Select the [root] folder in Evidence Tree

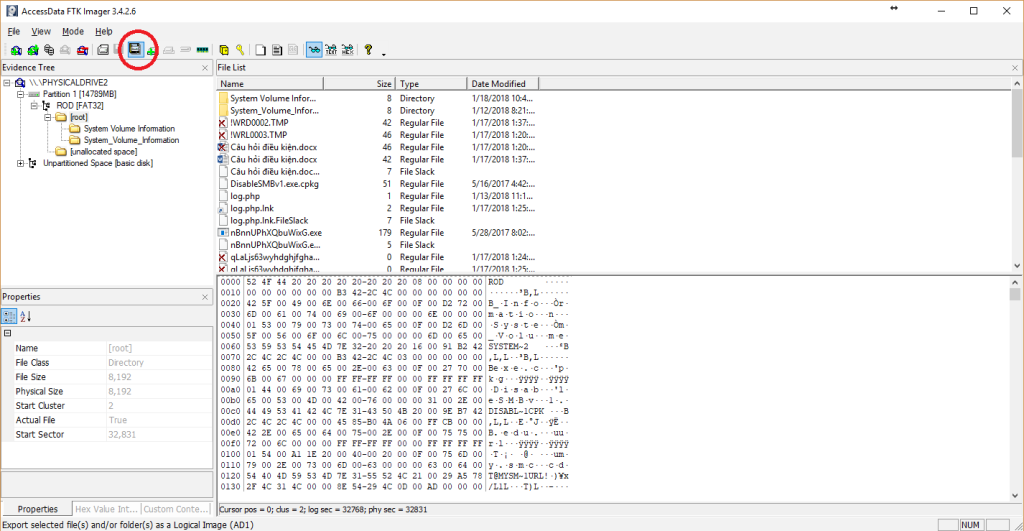tap(78, 118)
